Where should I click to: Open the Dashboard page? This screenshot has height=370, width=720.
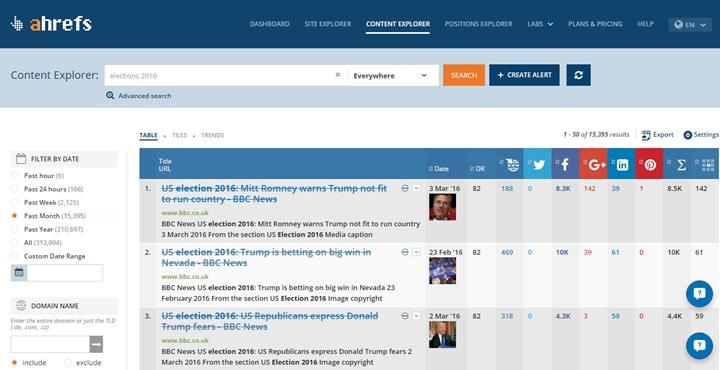pos(270,24)
